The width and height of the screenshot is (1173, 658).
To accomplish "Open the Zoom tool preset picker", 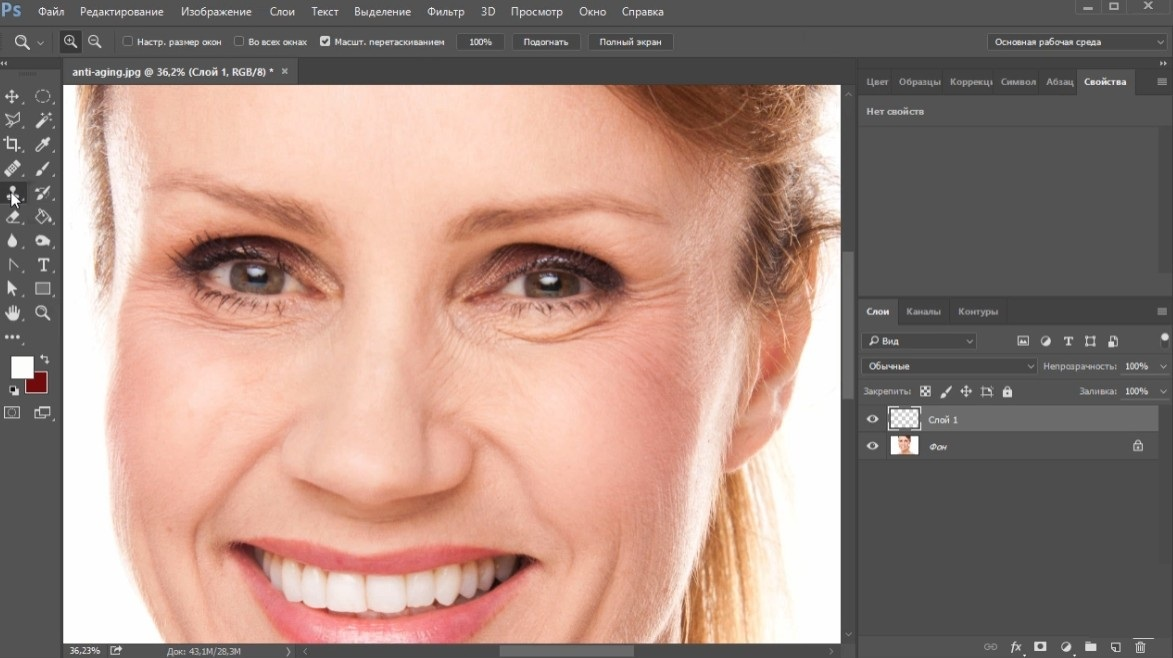I will pos(40,43).
